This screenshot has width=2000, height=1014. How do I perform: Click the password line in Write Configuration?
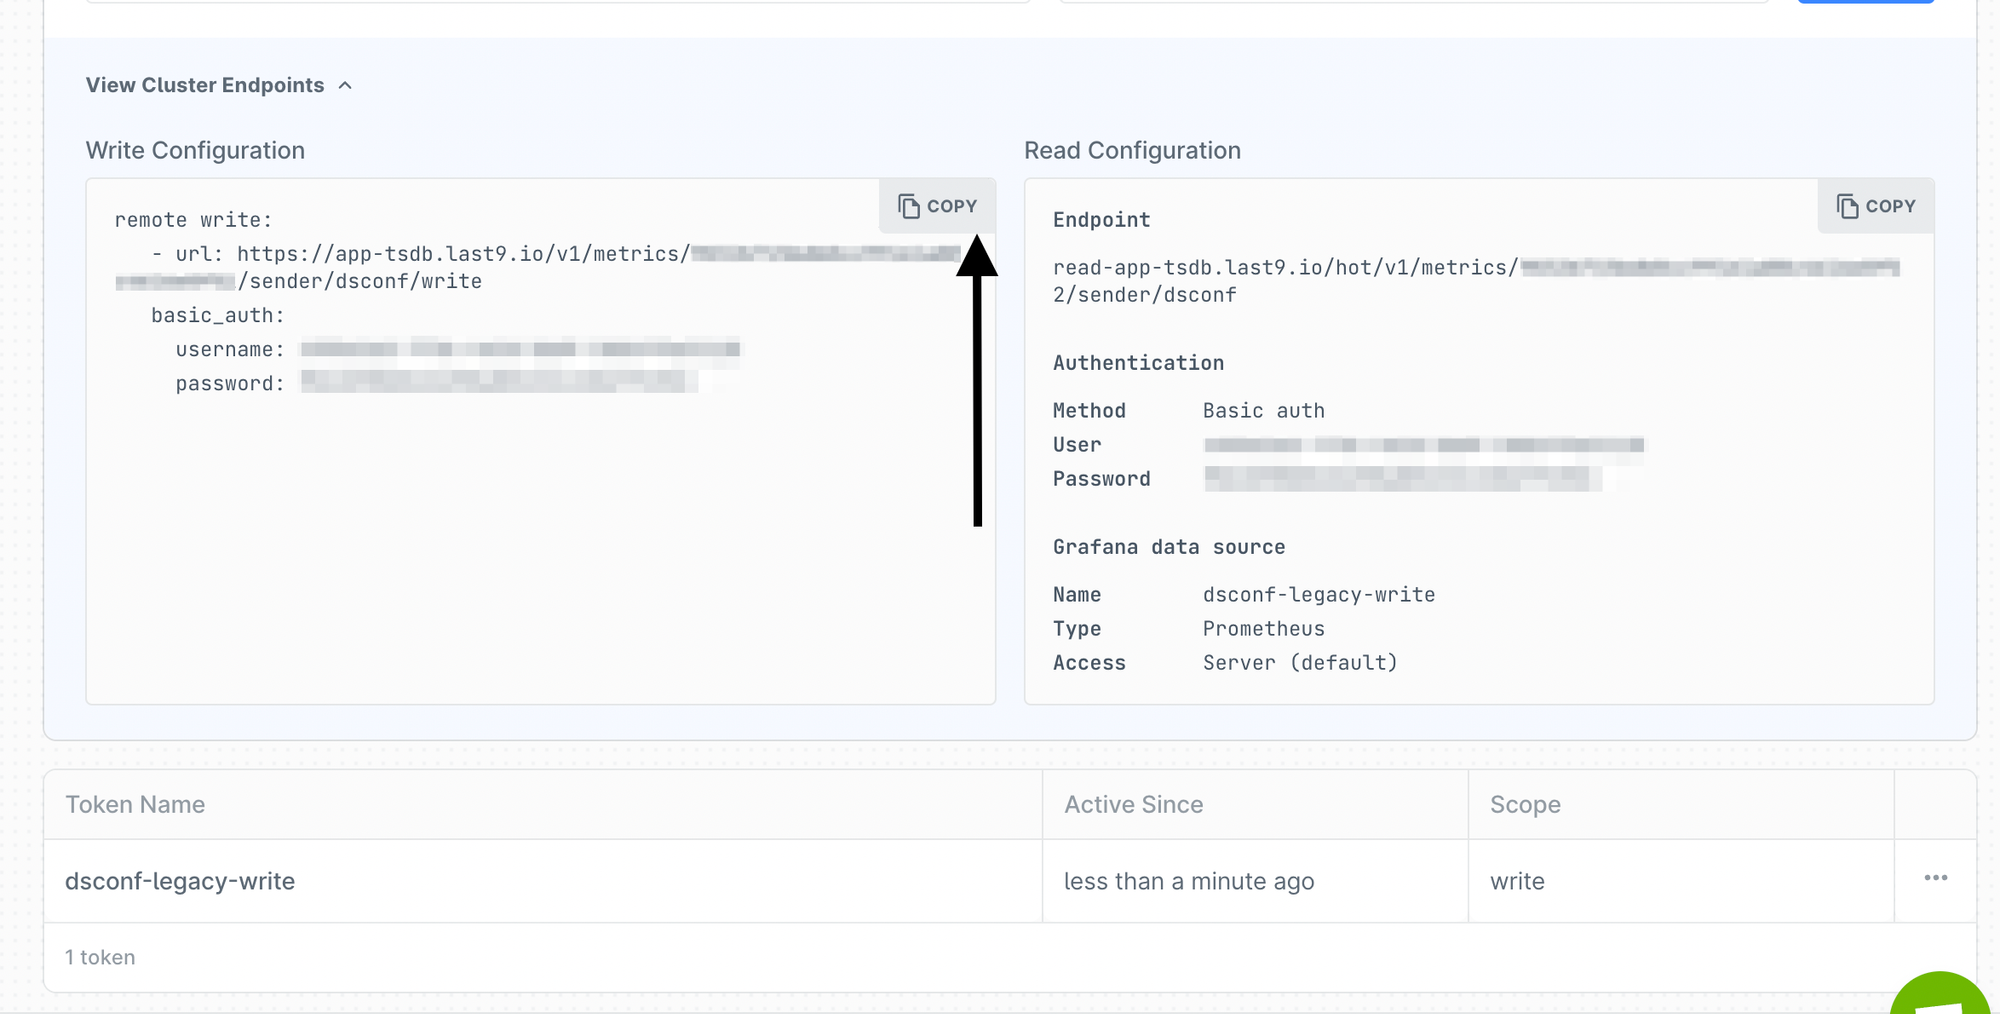pos(437,383)
